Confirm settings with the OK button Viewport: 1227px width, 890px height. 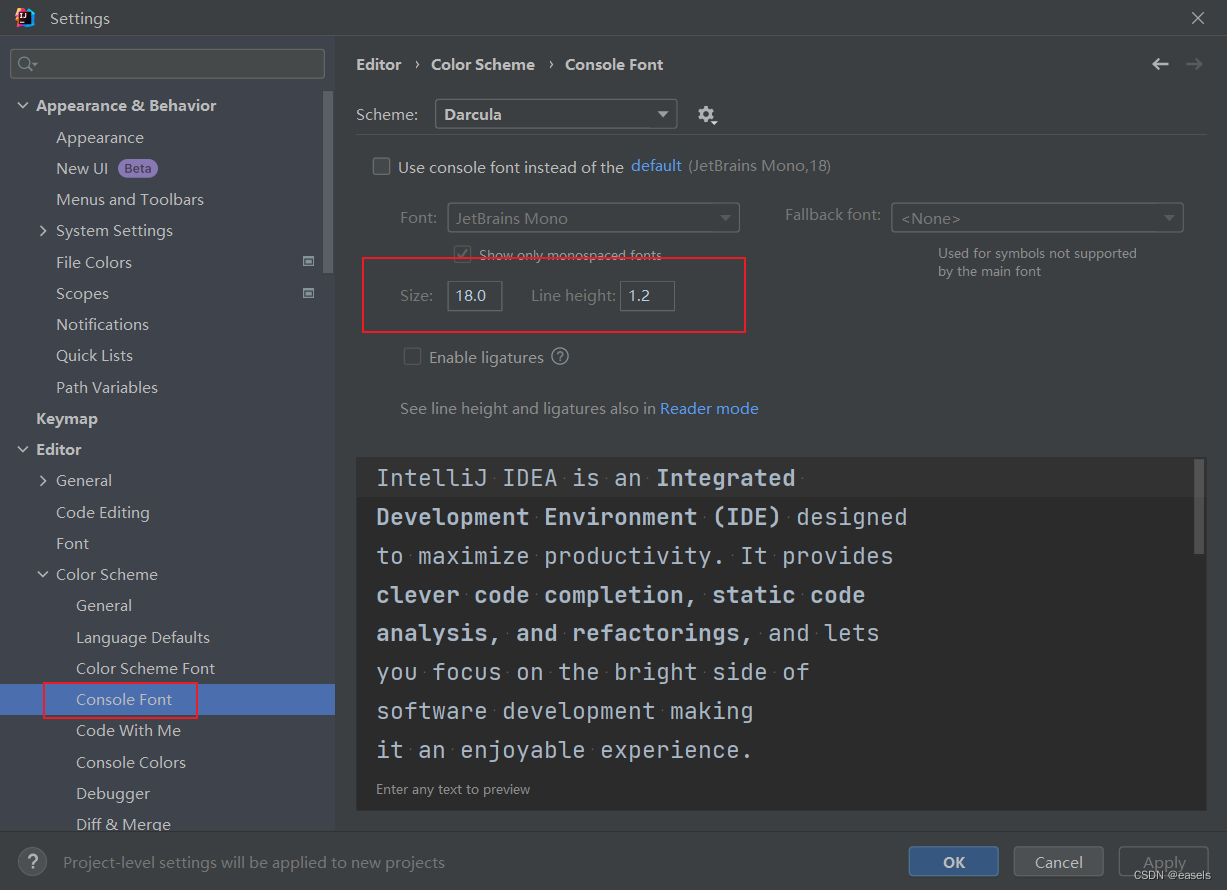point(954,862)
